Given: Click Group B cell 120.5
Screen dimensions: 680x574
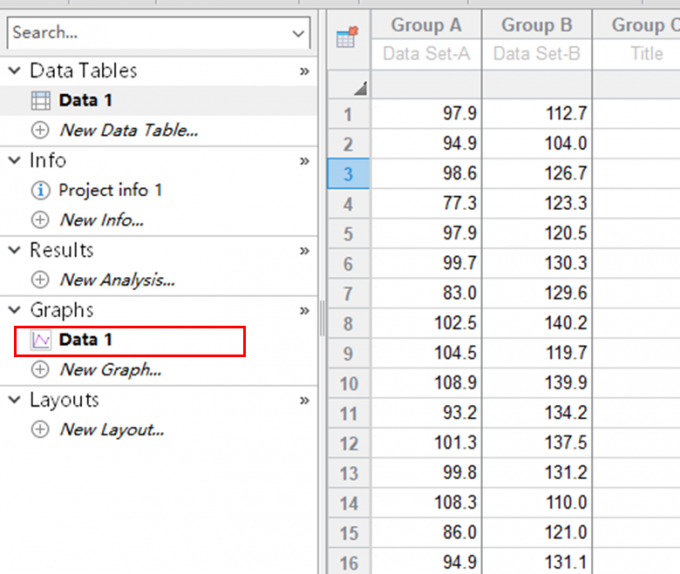Looking at the screenshot, I should [x=537, y=234].
